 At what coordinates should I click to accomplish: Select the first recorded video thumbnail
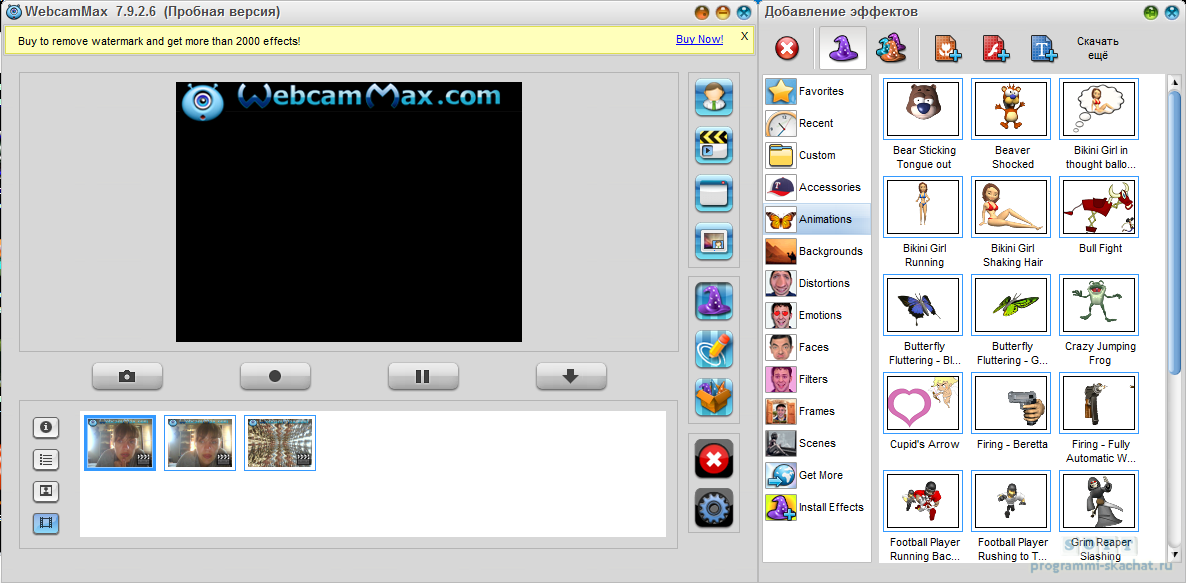120,442
